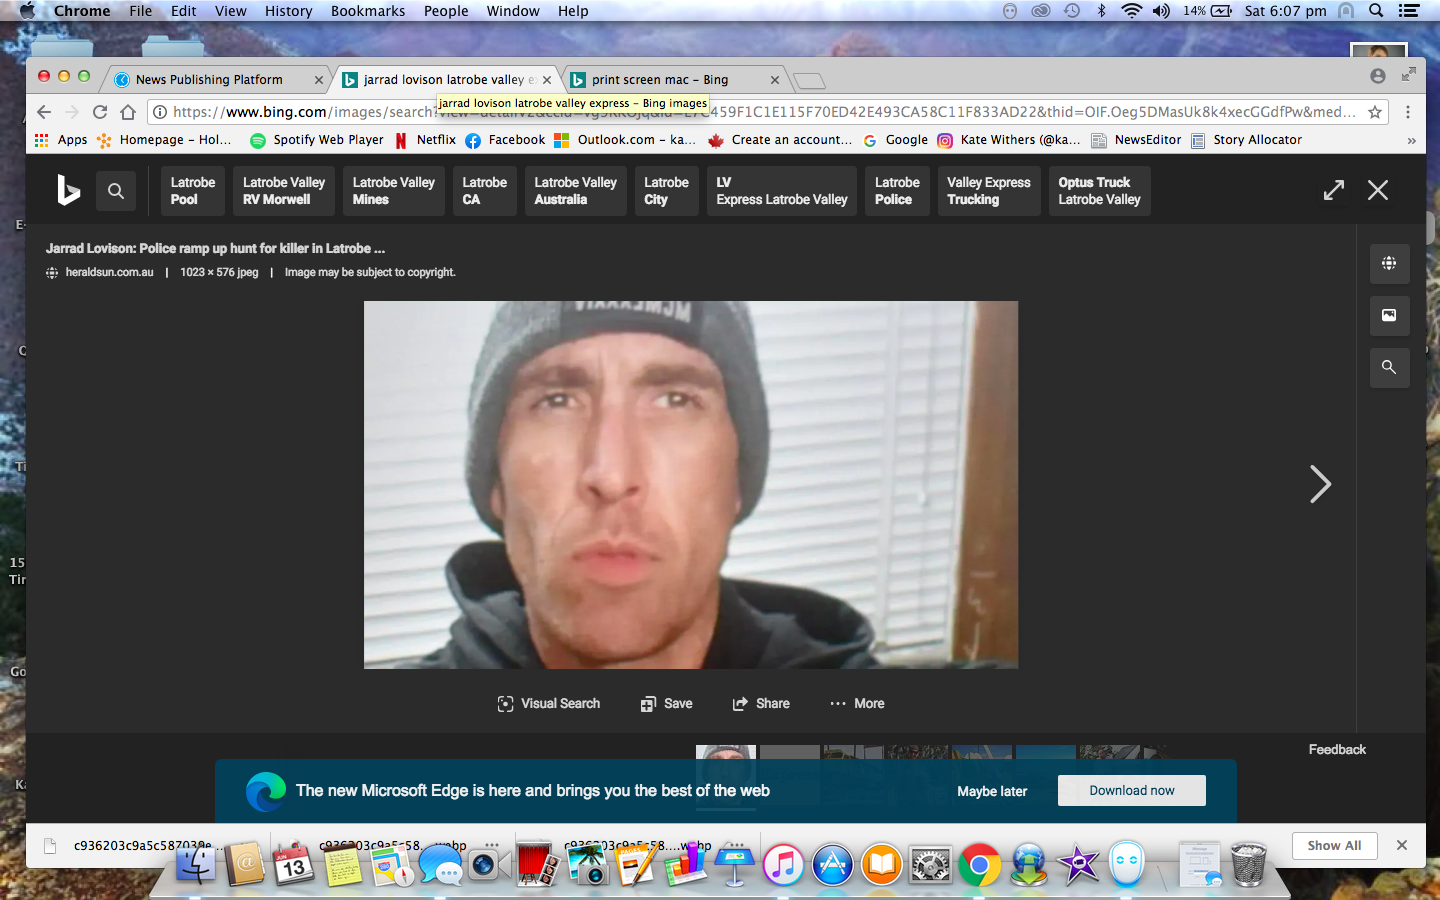Open Netflix bookmark
The image size is (1440, 900).
point(426,140)
